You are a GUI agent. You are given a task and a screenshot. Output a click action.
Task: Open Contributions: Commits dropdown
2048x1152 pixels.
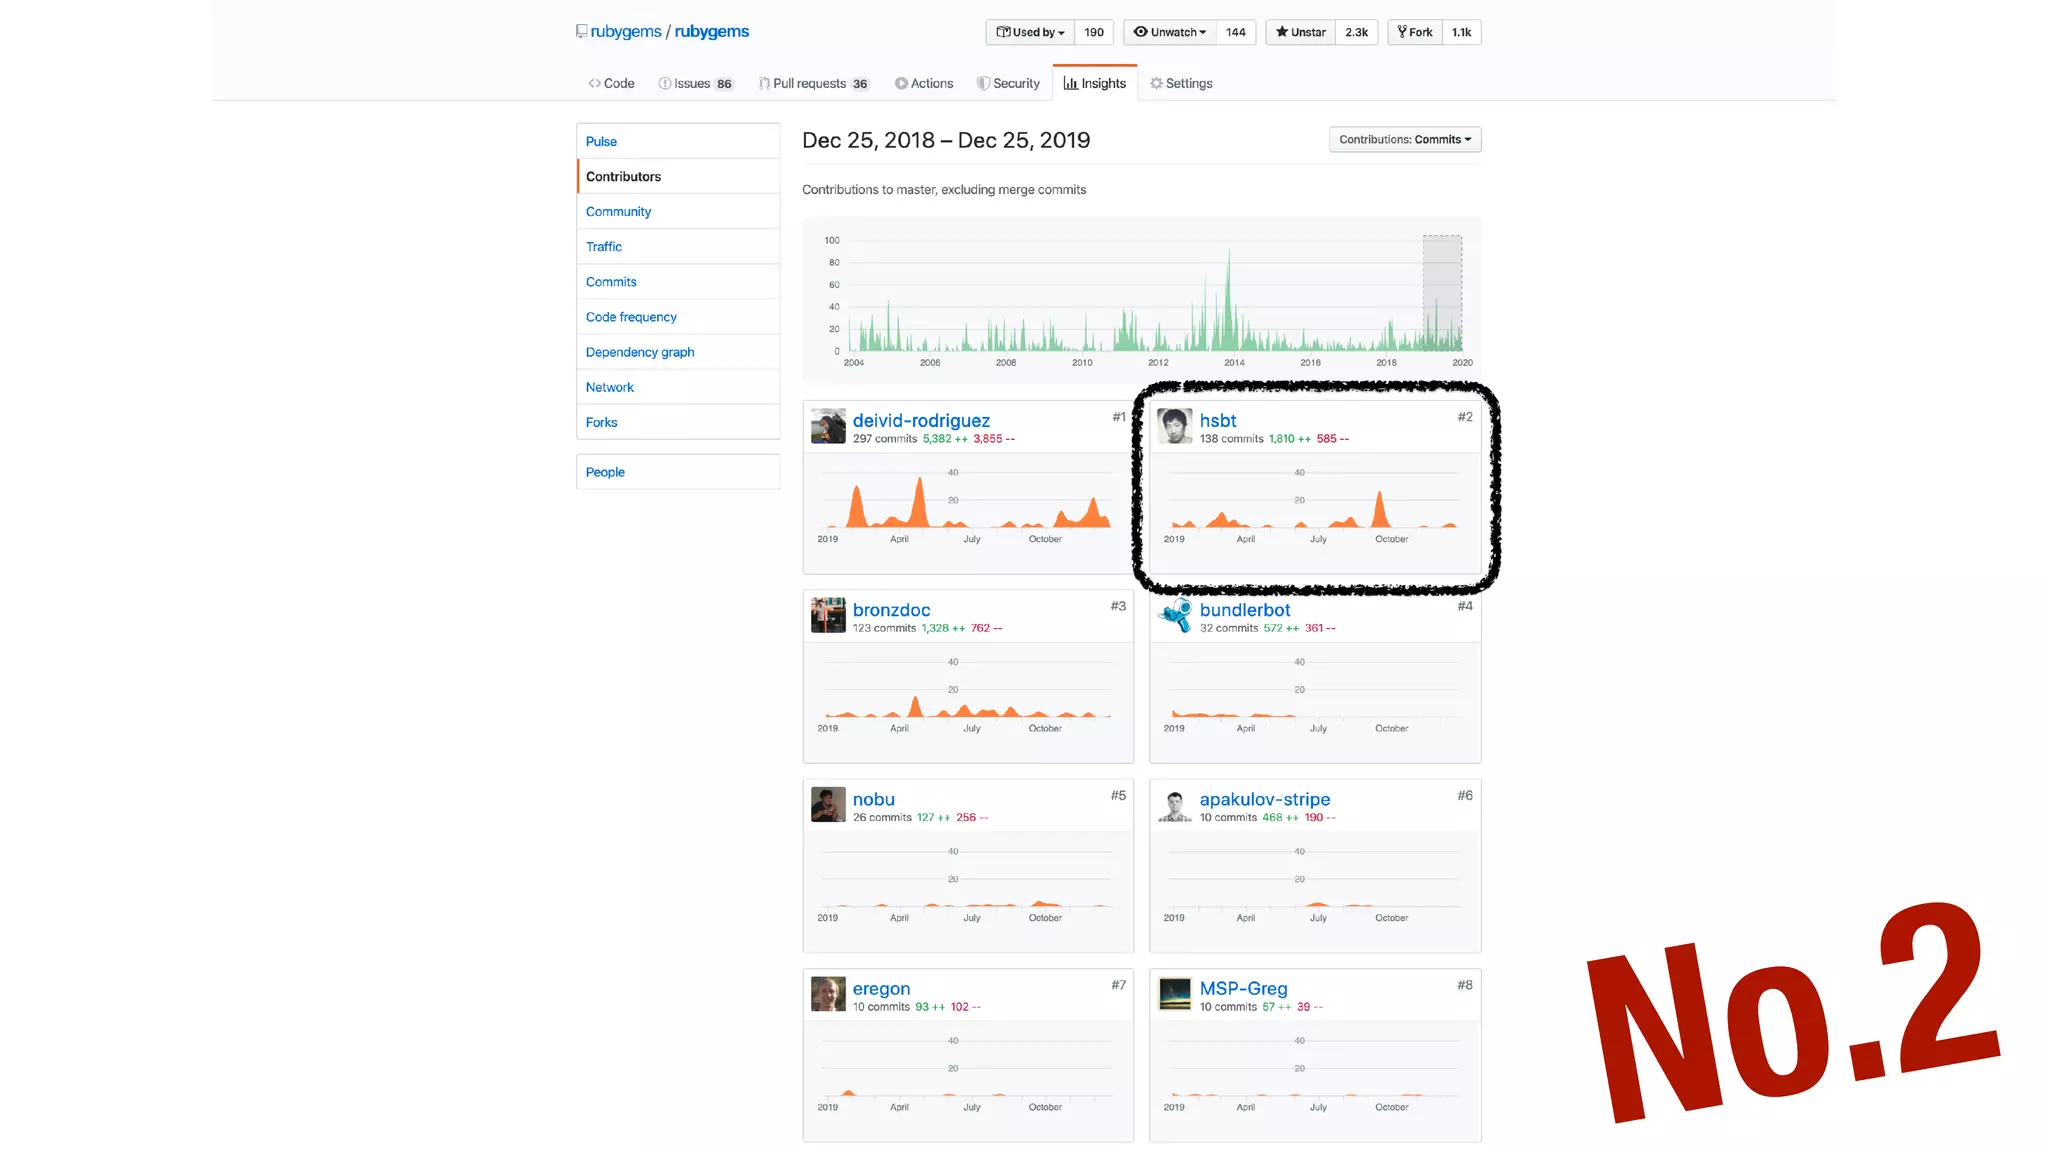(x=1404, y=139)
